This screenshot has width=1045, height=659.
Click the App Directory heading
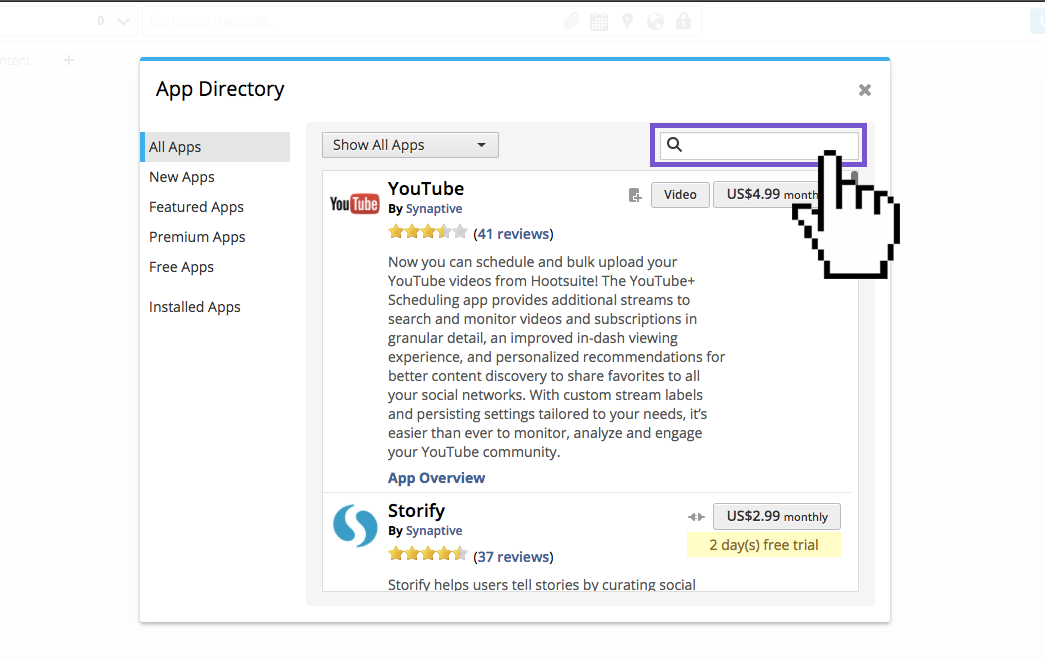click(220, 89)
